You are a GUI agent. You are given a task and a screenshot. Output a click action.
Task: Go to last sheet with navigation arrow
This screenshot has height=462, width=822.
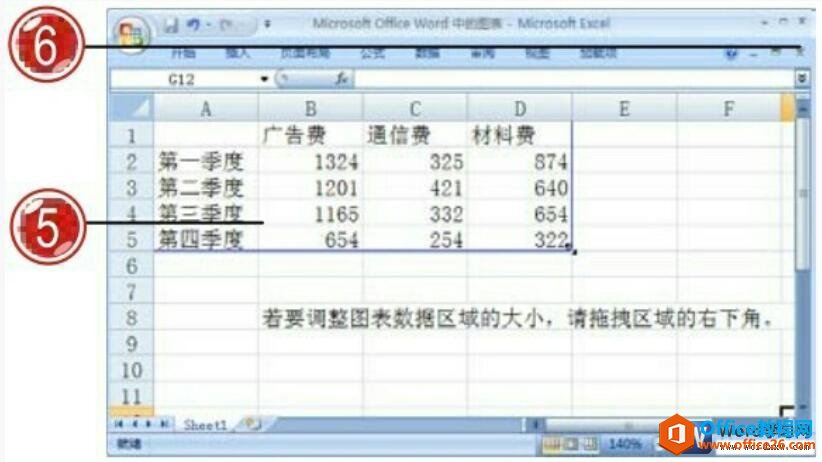pos(164,424)
